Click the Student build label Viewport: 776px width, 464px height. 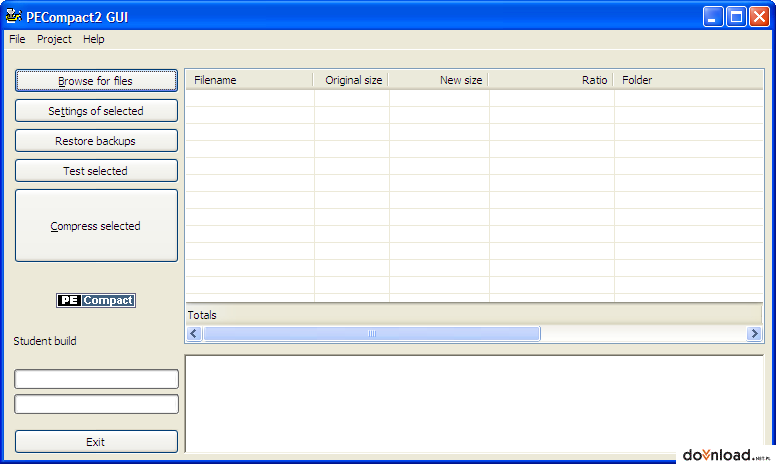click(x=45, y=341)
